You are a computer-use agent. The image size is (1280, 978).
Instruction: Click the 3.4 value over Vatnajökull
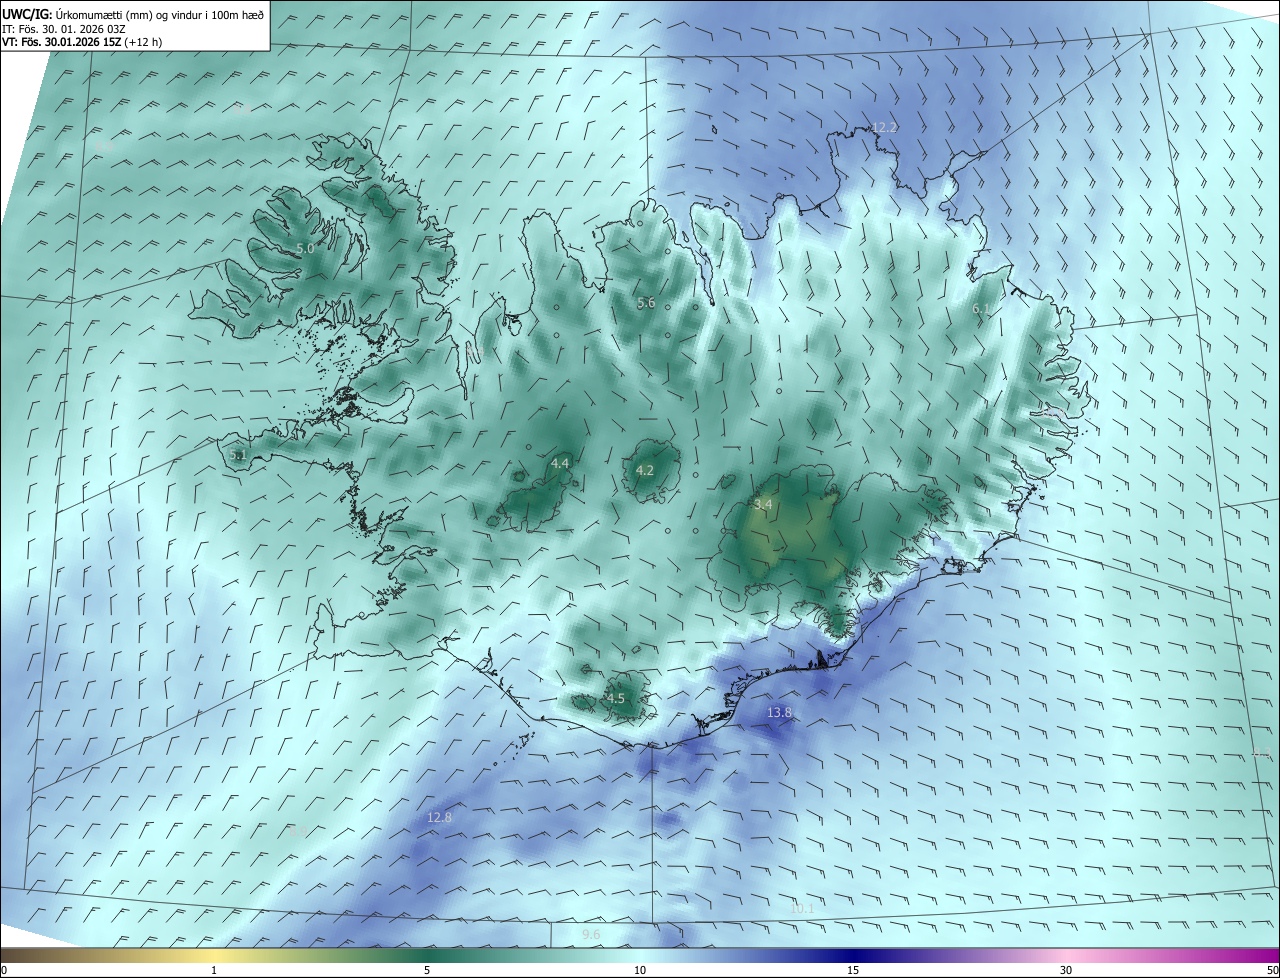763,505
